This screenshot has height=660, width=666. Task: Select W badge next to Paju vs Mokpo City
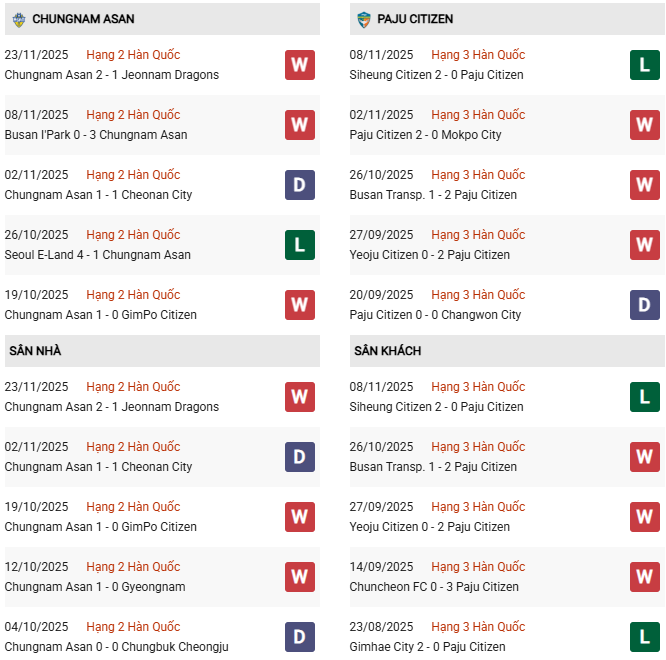tap(645, 125)
